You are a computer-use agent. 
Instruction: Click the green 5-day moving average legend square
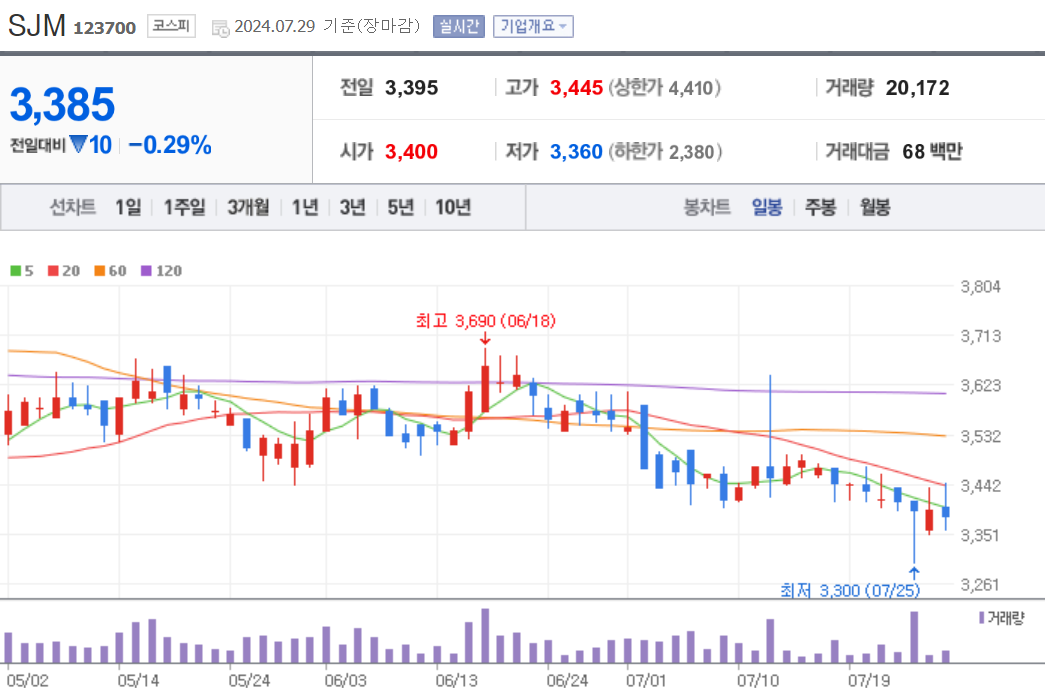coord(15,271)
